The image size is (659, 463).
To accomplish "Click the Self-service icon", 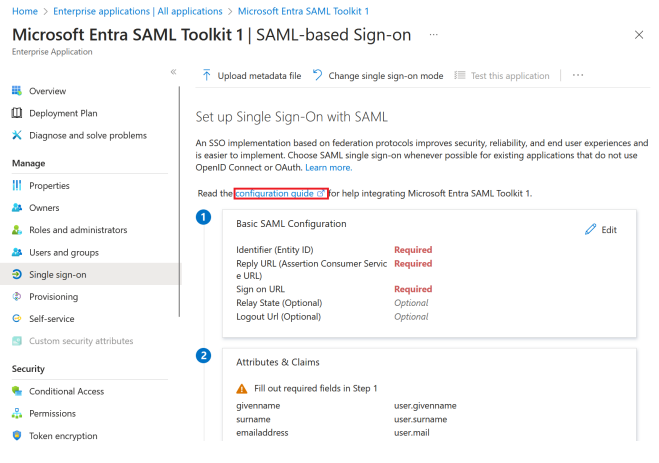I will [17, 318].
